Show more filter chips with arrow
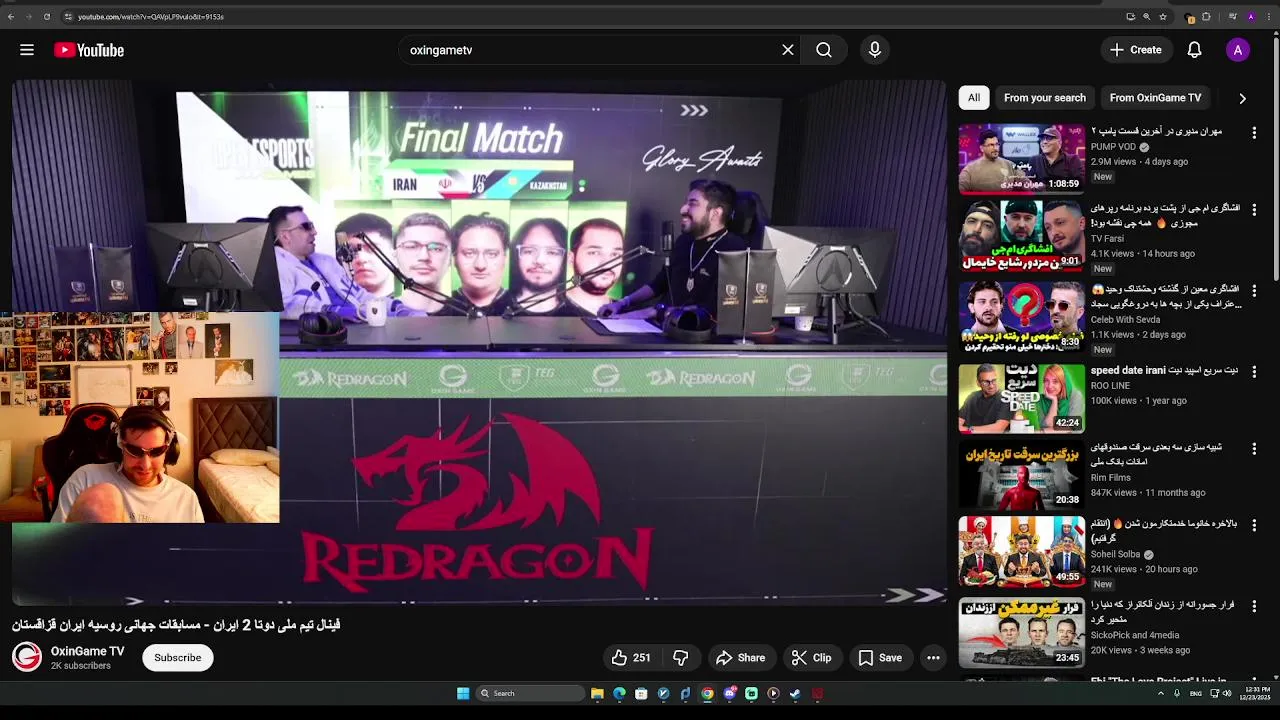Image resolution: width=1280 pixels, height=720 pixels. (x=1242, y=98)
